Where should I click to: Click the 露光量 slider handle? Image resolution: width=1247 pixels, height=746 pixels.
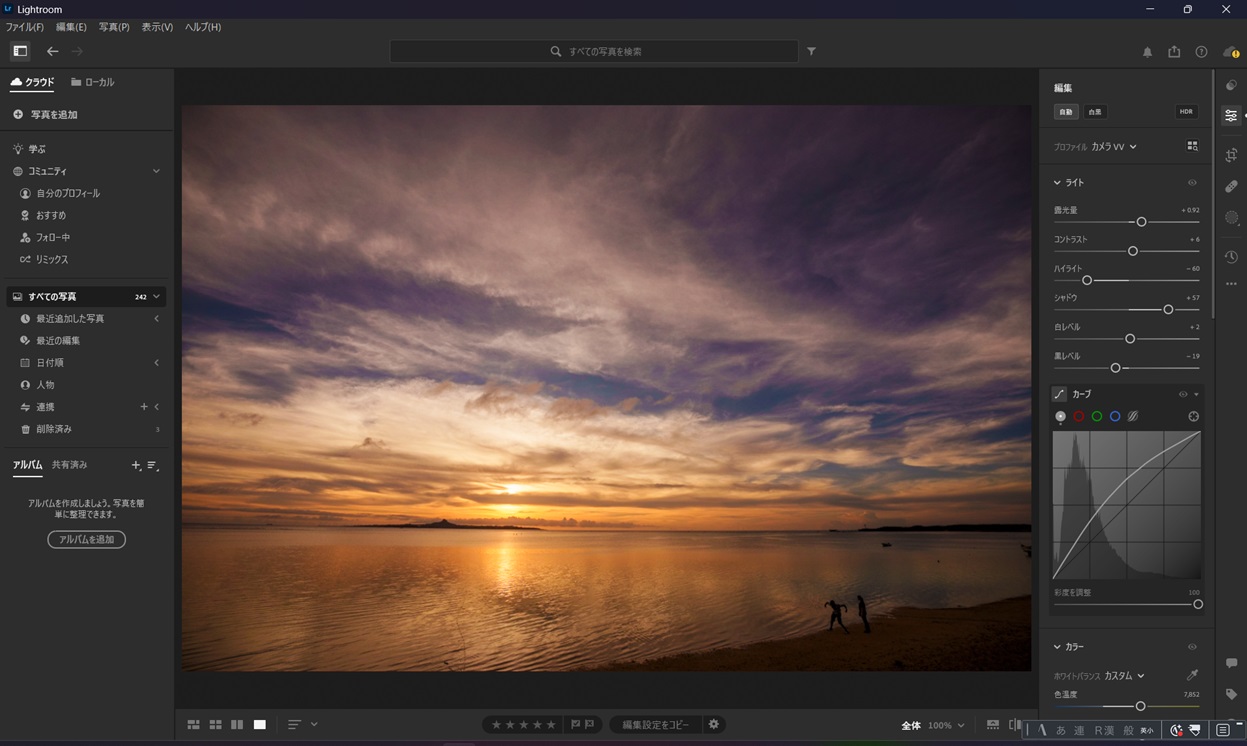coord(1141,222)
